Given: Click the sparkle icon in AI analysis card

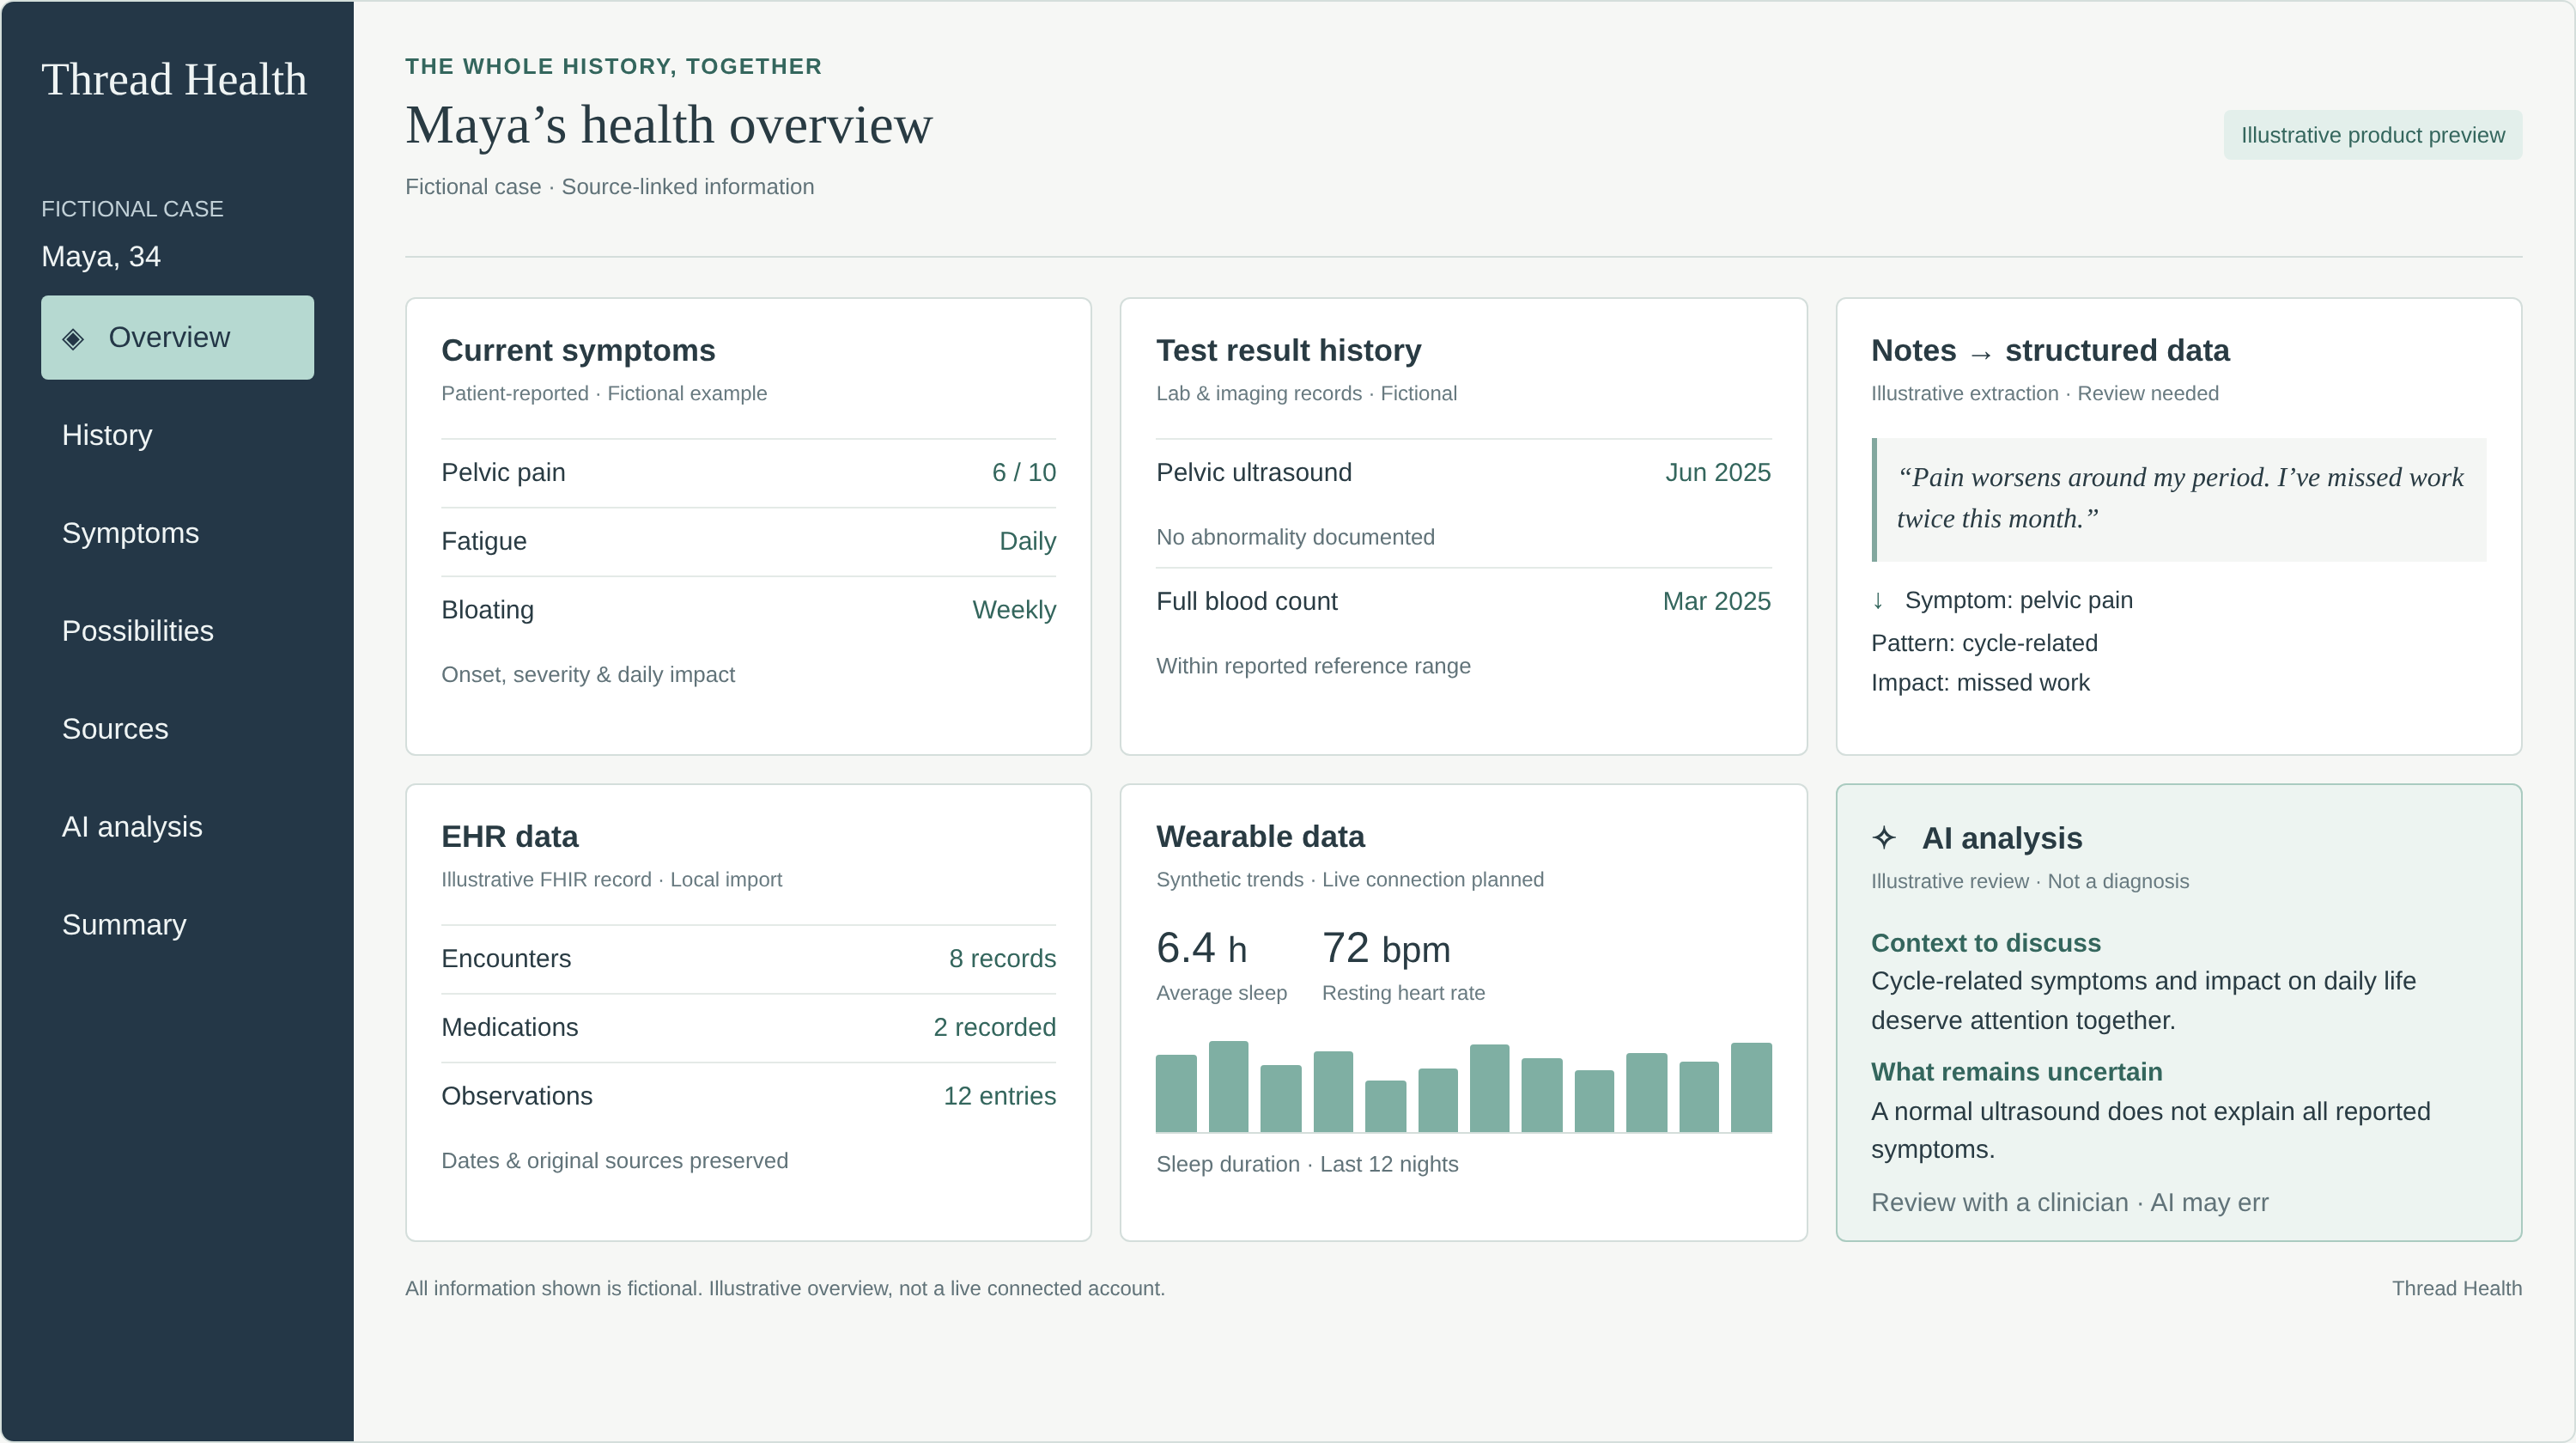Looking at the screenshot, I should 1884,838.
